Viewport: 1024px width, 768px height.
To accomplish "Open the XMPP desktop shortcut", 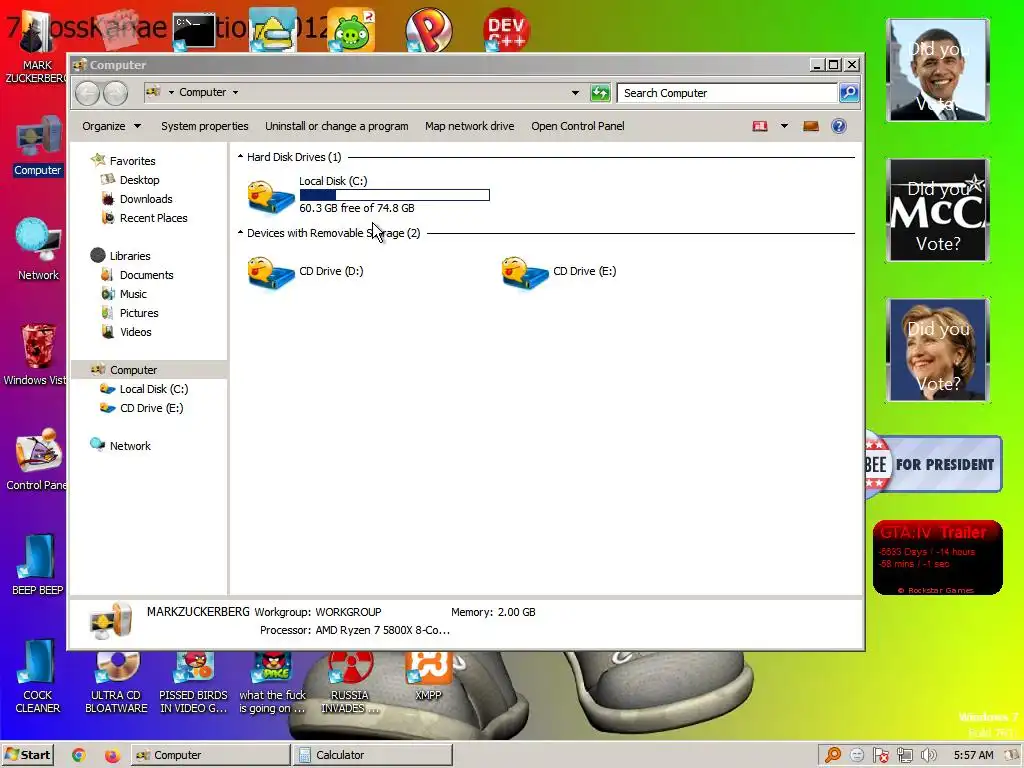I will tap(428, 676).
